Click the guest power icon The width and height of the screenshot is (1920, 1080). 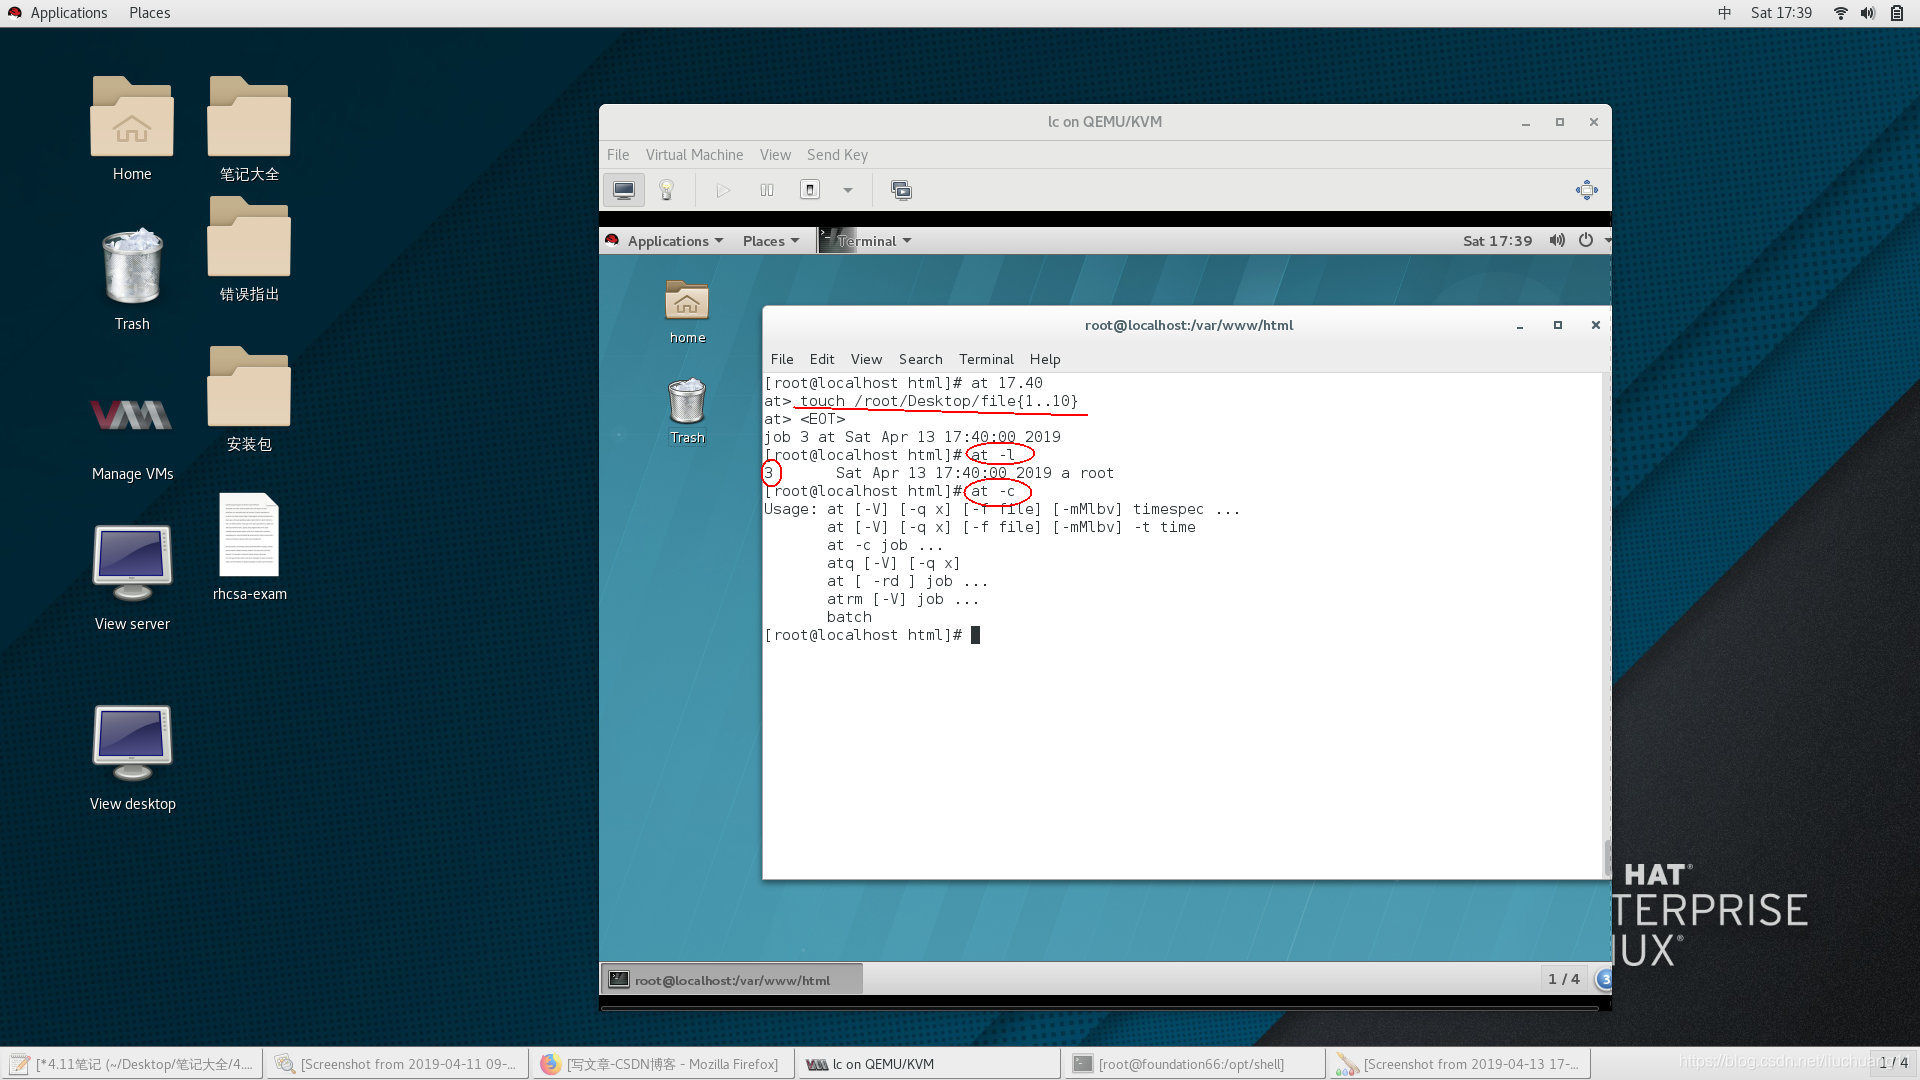pyautogui.click(x=1586, y=241)
